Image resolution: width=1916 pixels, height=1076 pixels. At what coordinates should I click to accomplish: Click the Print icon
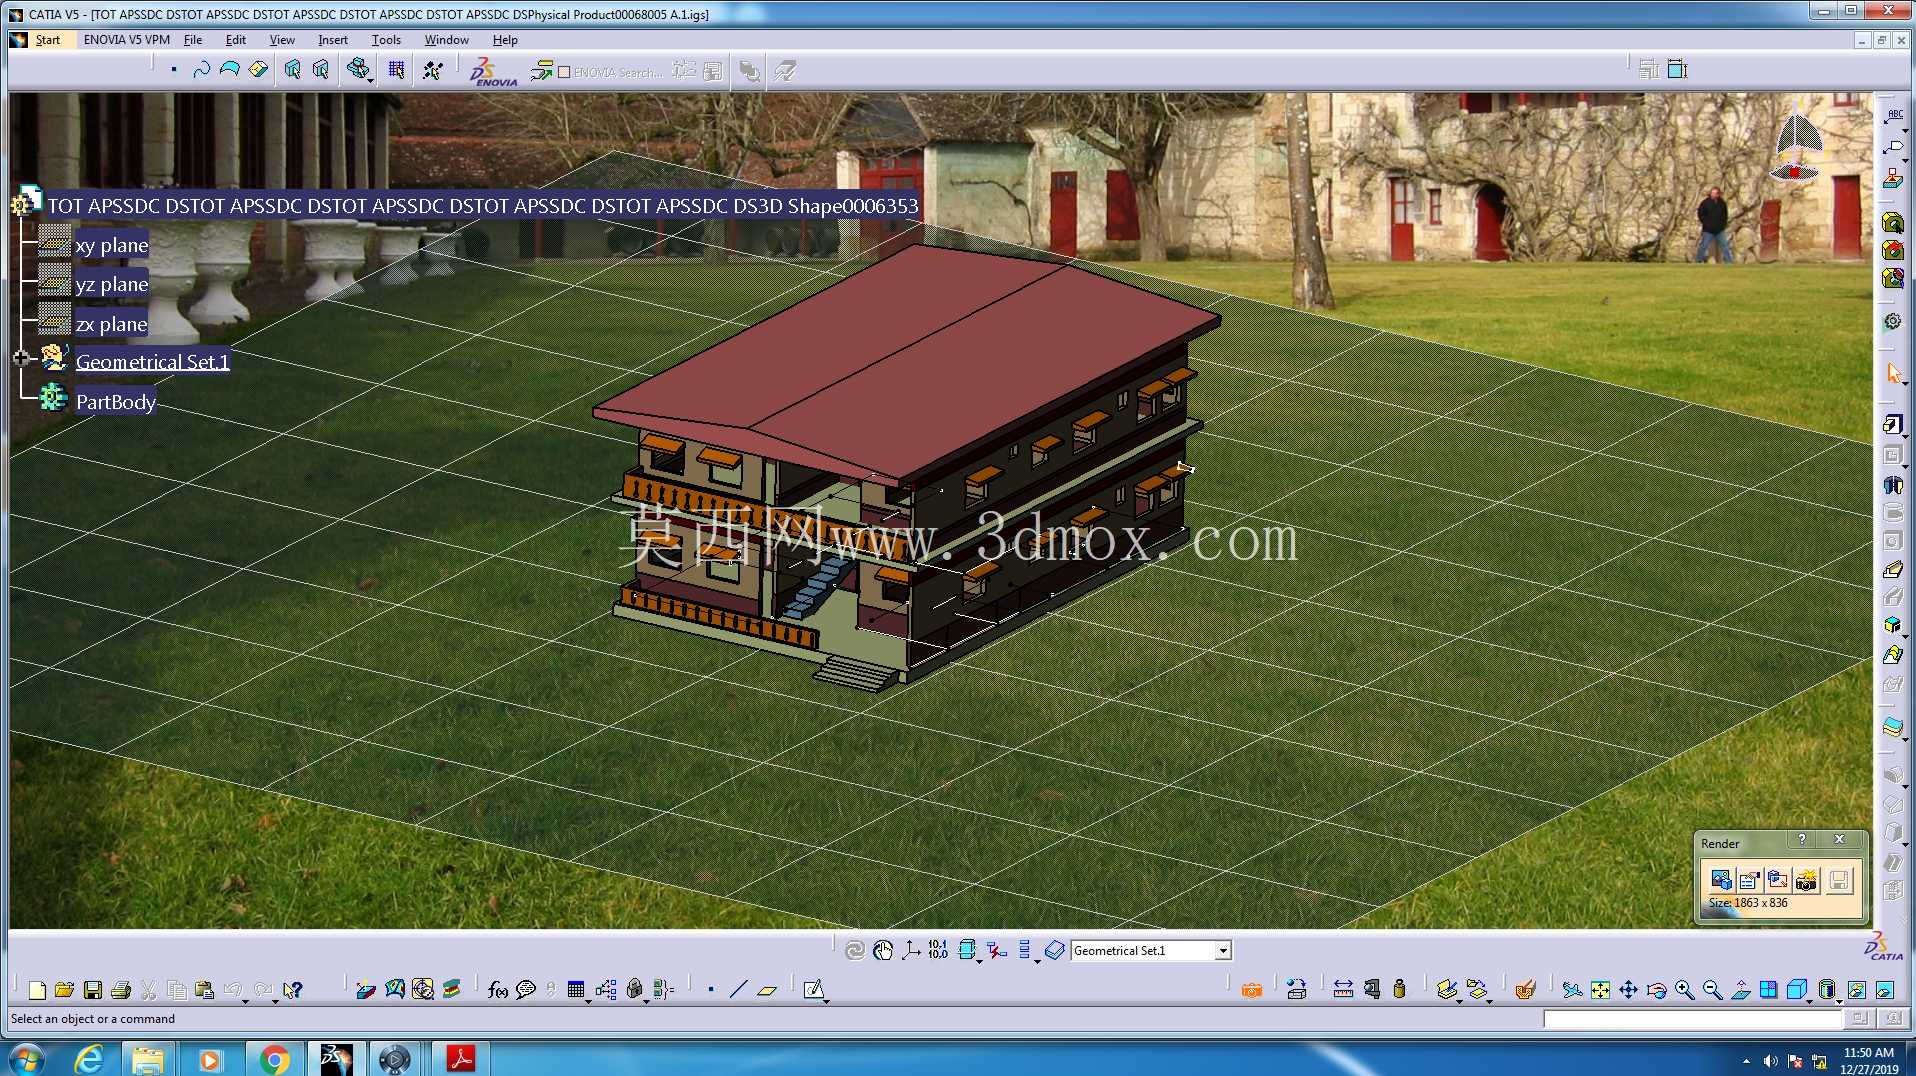click(121, 990)
